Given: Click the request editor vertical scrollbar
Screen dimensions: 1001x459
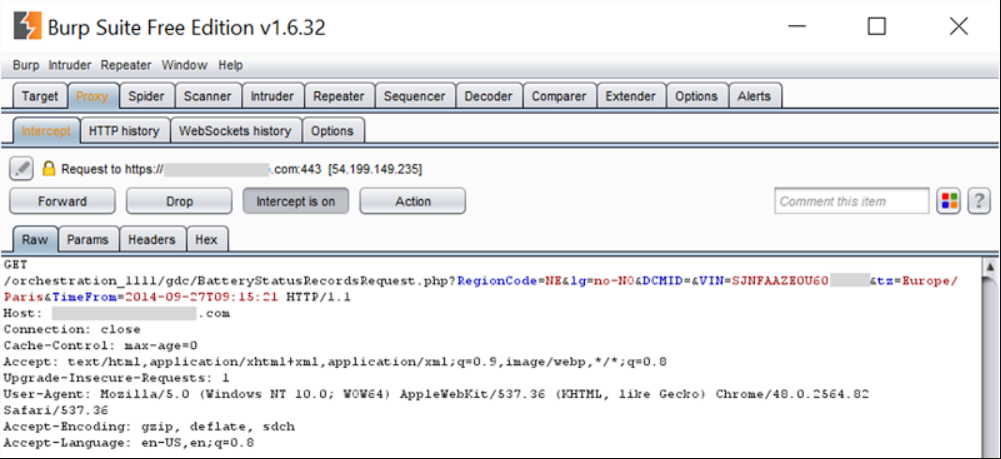Looking at the screenshot, I should pos(990,357).
